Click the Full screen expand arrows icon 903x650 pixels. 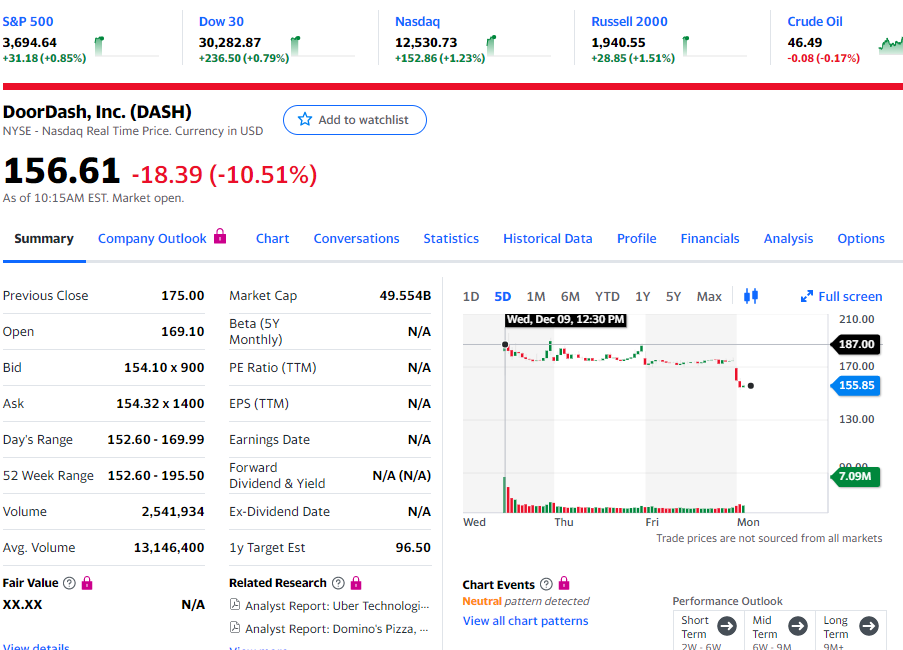(x=807, y=296)
